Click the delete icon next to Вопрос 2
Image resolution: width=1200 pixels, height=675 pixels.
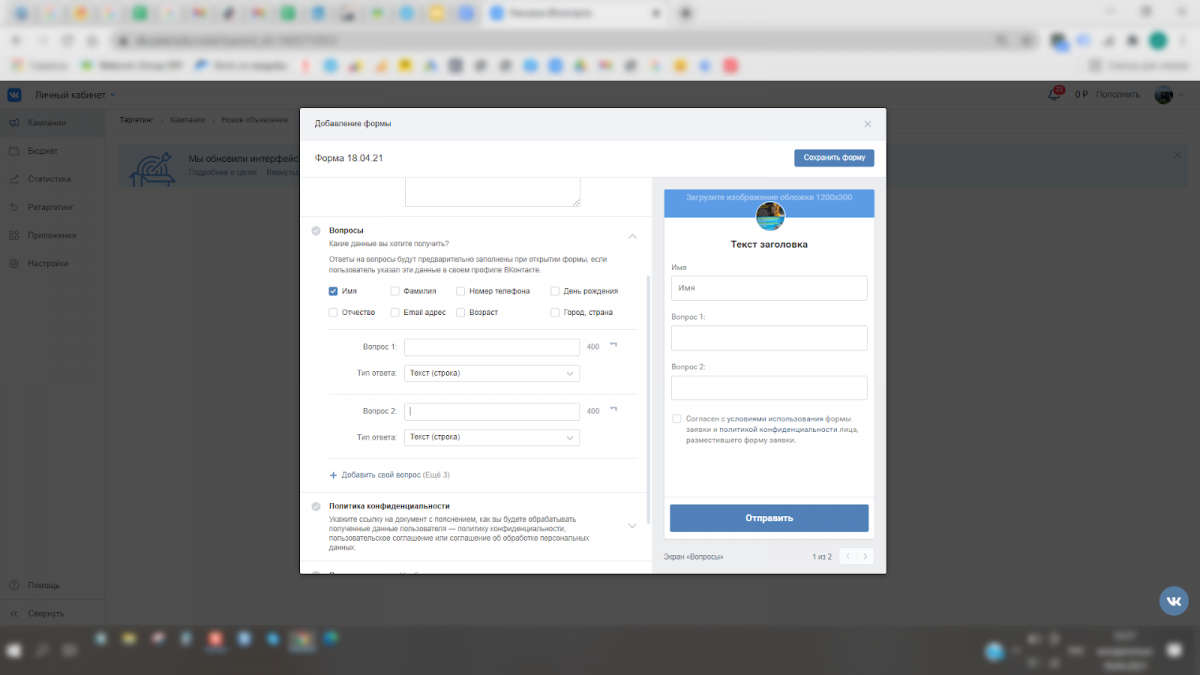614,410
